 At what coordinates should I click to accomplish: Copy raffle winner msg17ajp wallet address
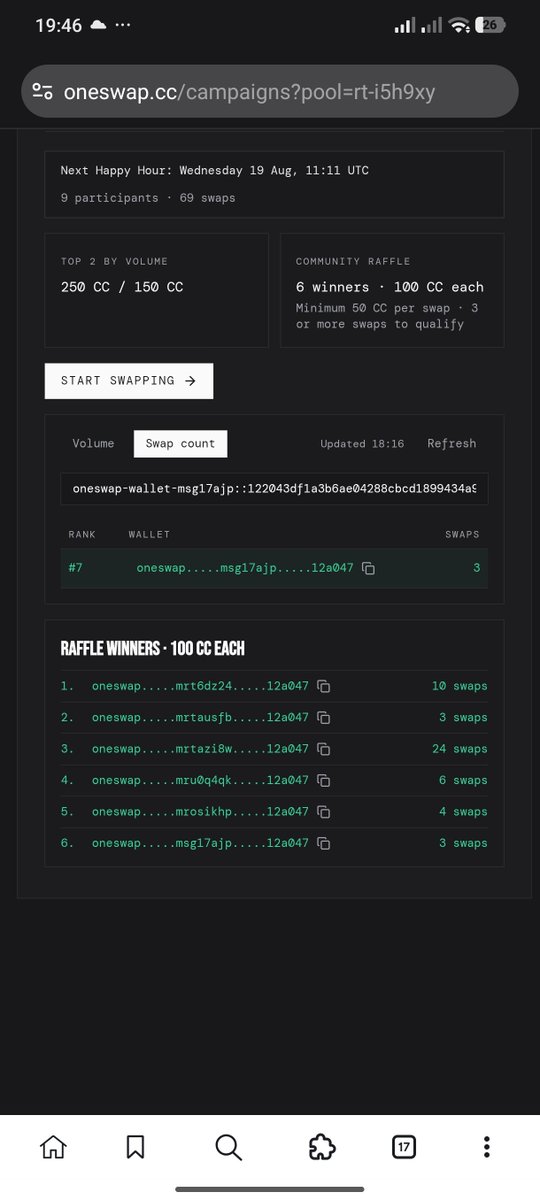click(x=323, y=844)
